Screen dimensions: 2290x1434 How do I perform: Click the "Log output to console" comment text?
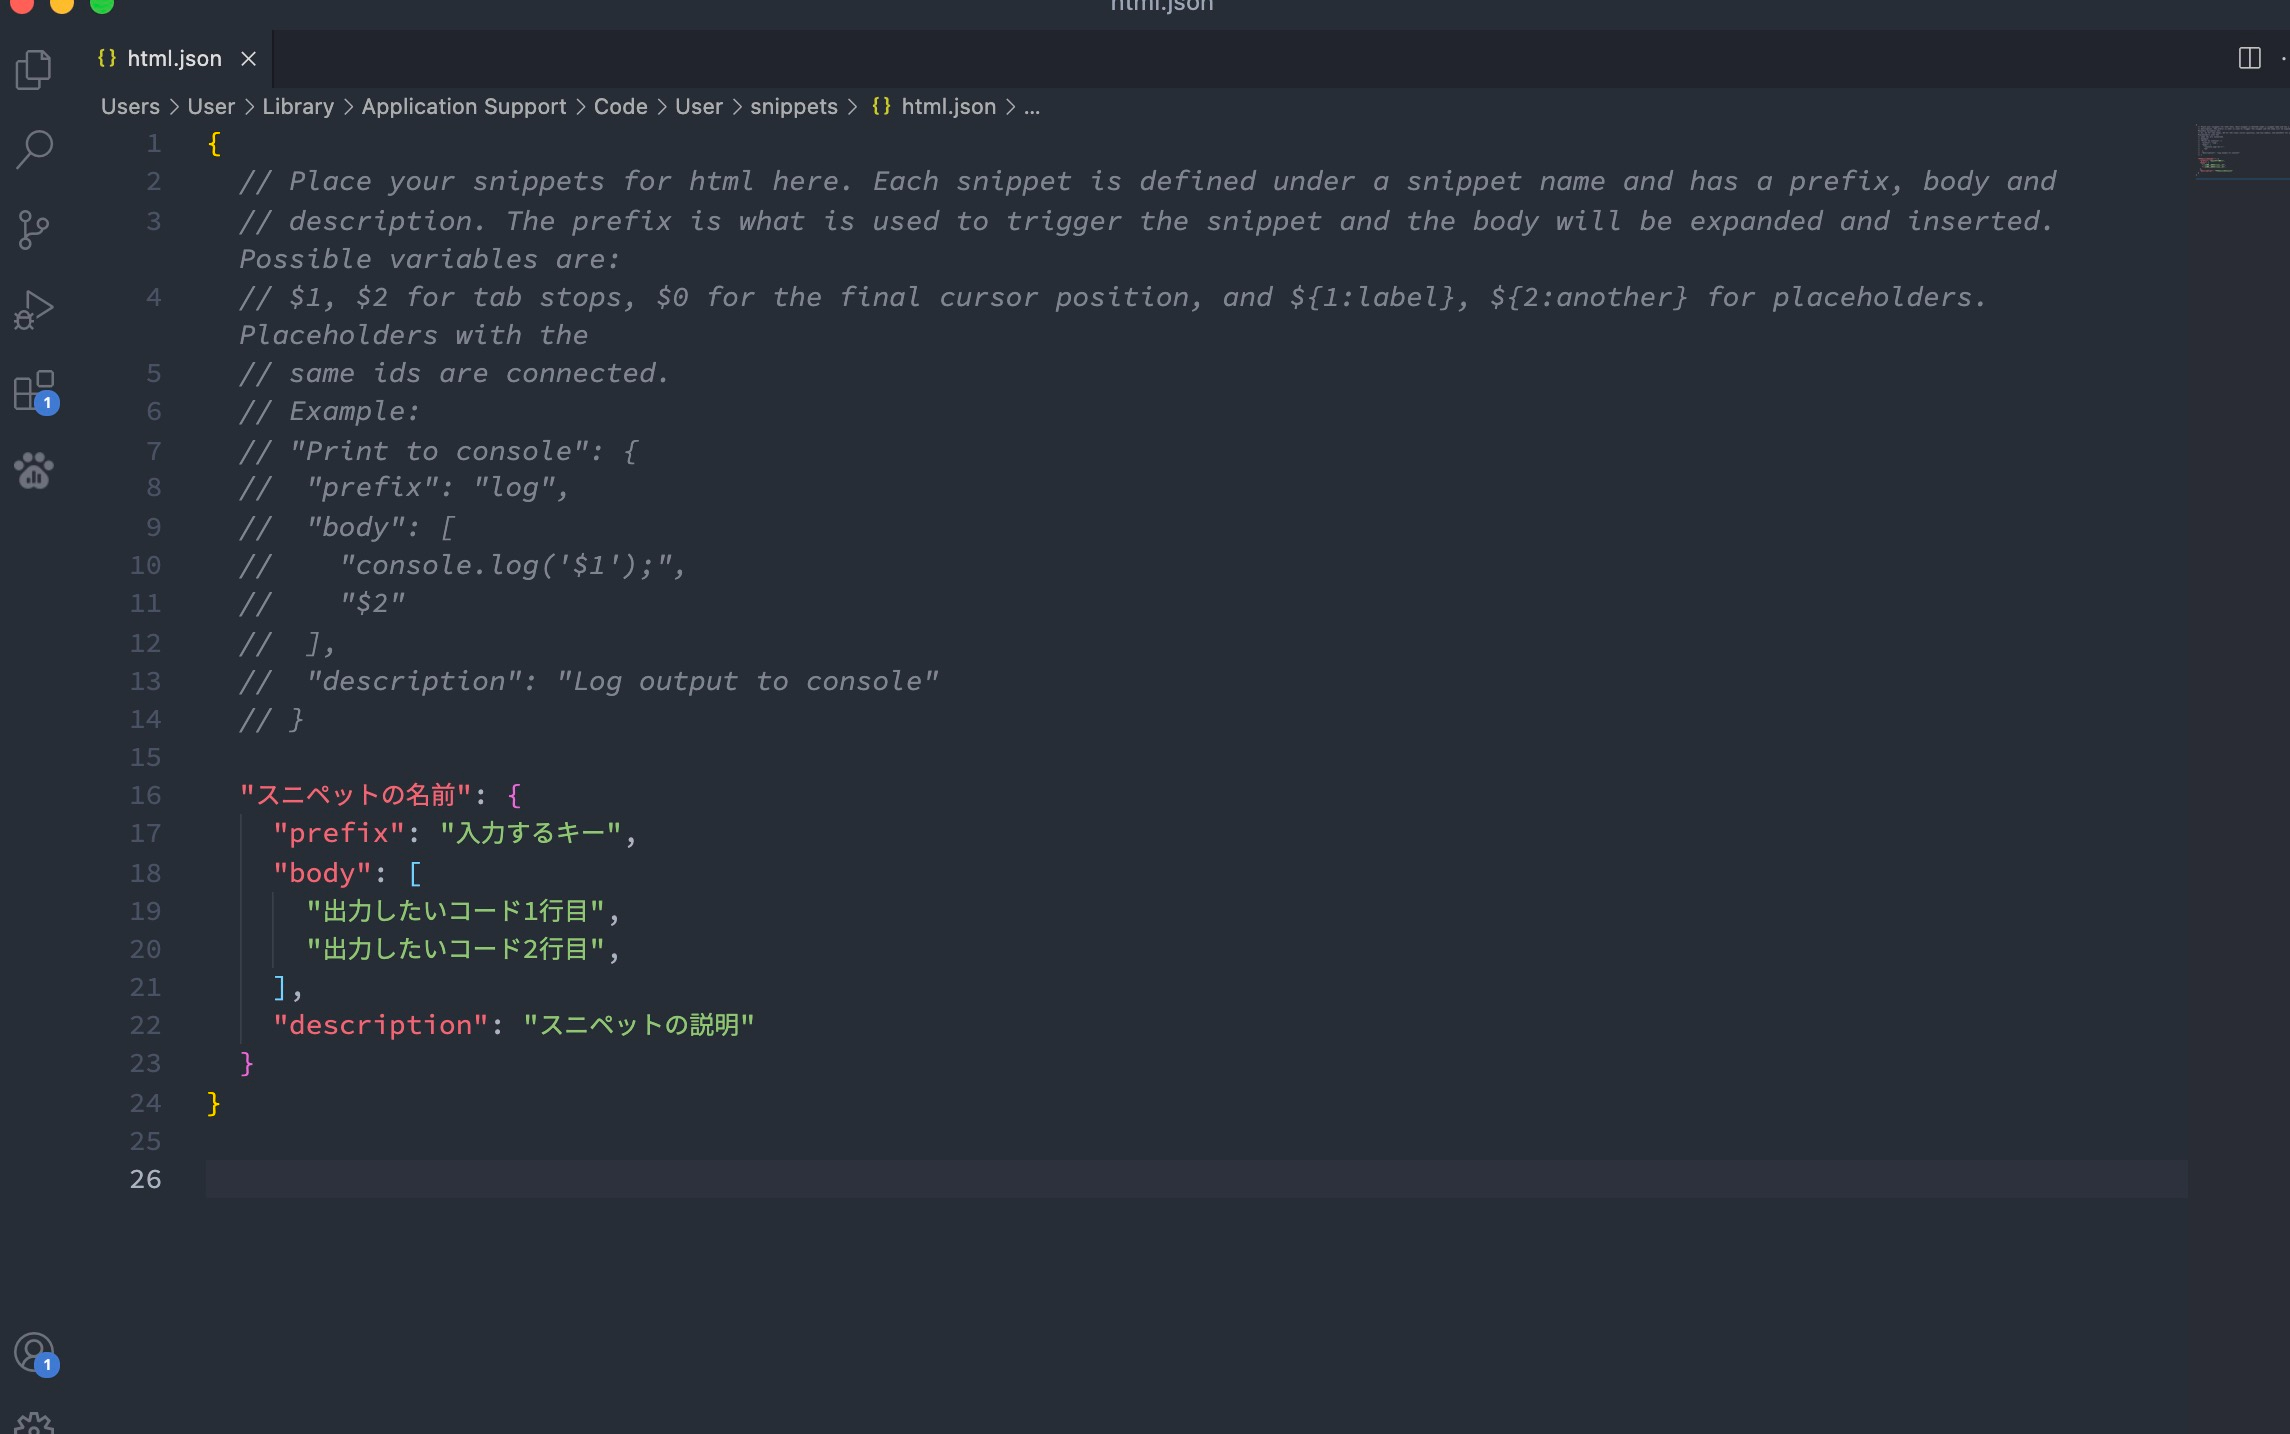[748, 682]
